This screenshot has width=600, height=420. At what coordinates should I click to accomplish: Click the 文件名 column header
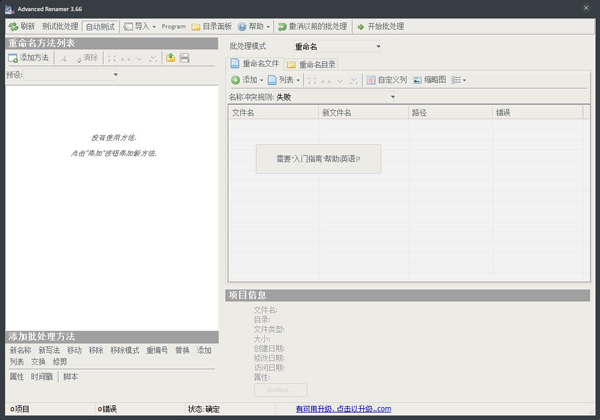(x=274, y=112)
